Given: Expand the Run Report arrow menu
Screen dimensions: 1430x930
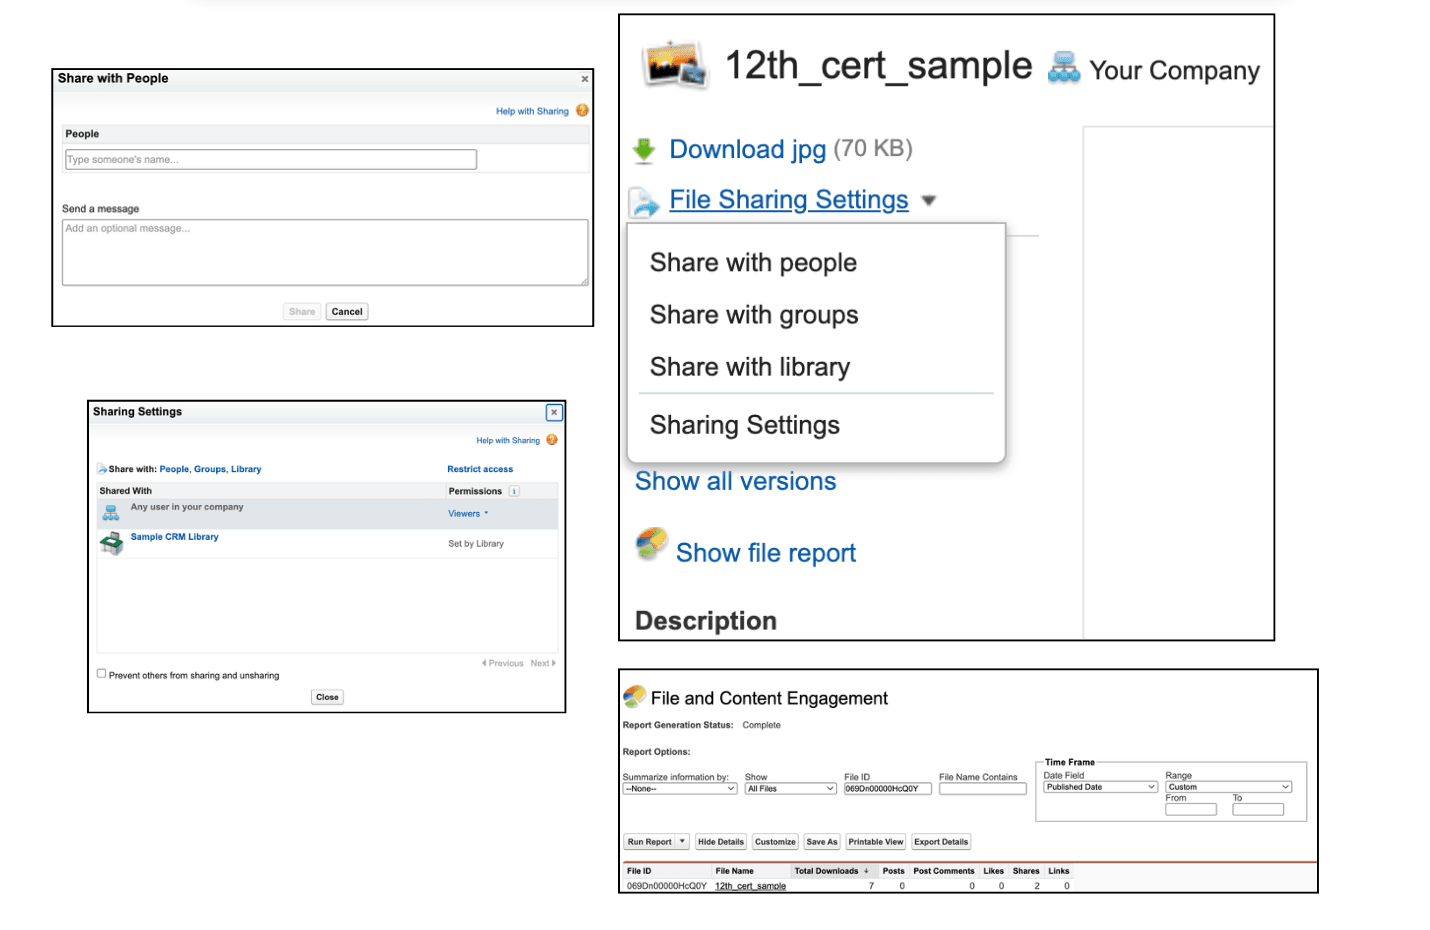Looking at the screenshot, I should pyautogui.click(x=682, y=842).
